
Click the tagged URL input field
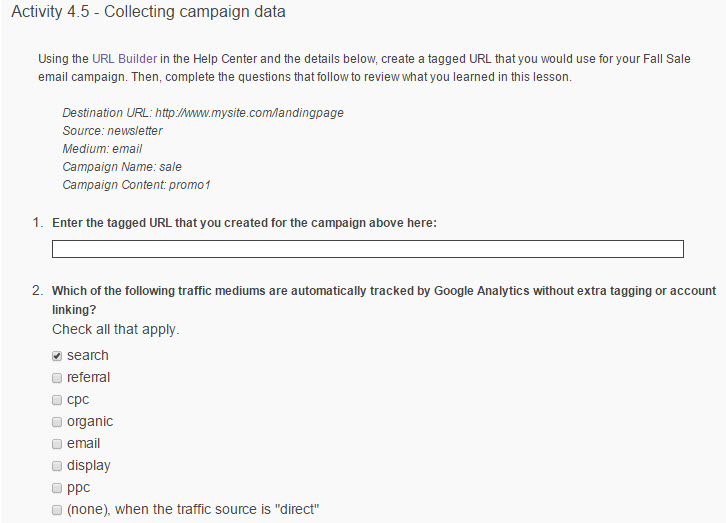point(368,249)
